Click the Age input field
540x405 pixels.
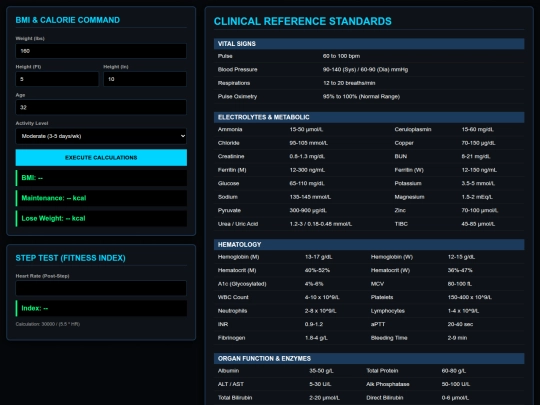pos(101,107)
